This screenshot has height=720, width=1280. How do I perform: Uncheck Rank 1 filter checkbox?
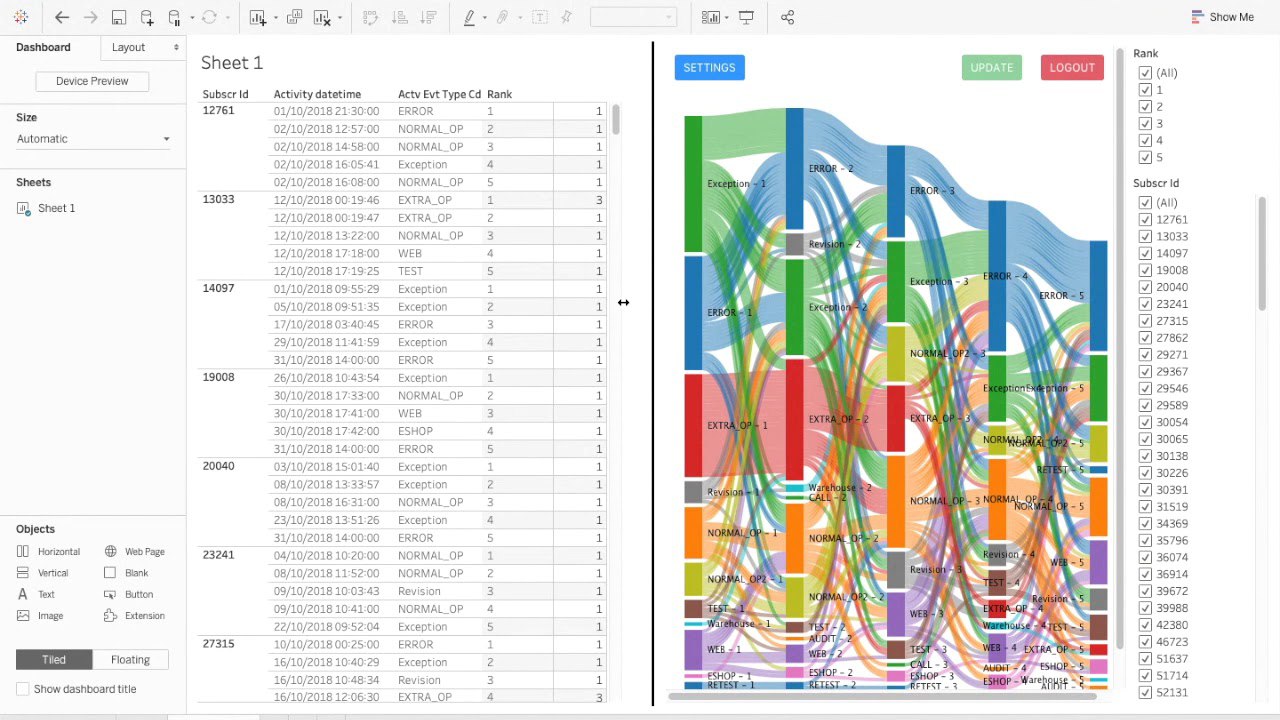(1145, 90)
